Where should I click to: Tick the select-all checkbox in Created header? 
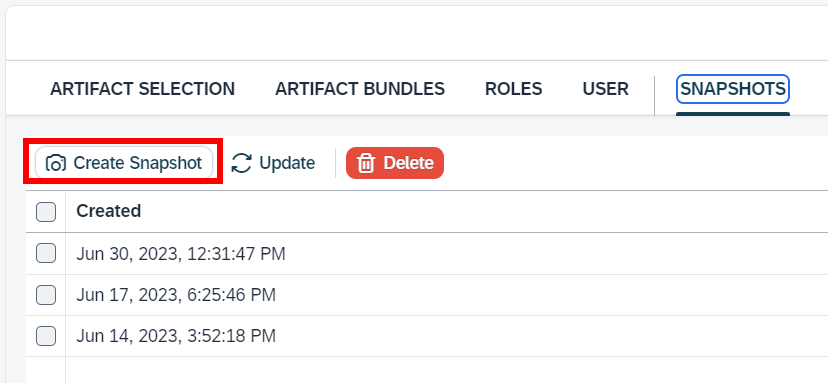pyautogui.click(x=46, y=212)
